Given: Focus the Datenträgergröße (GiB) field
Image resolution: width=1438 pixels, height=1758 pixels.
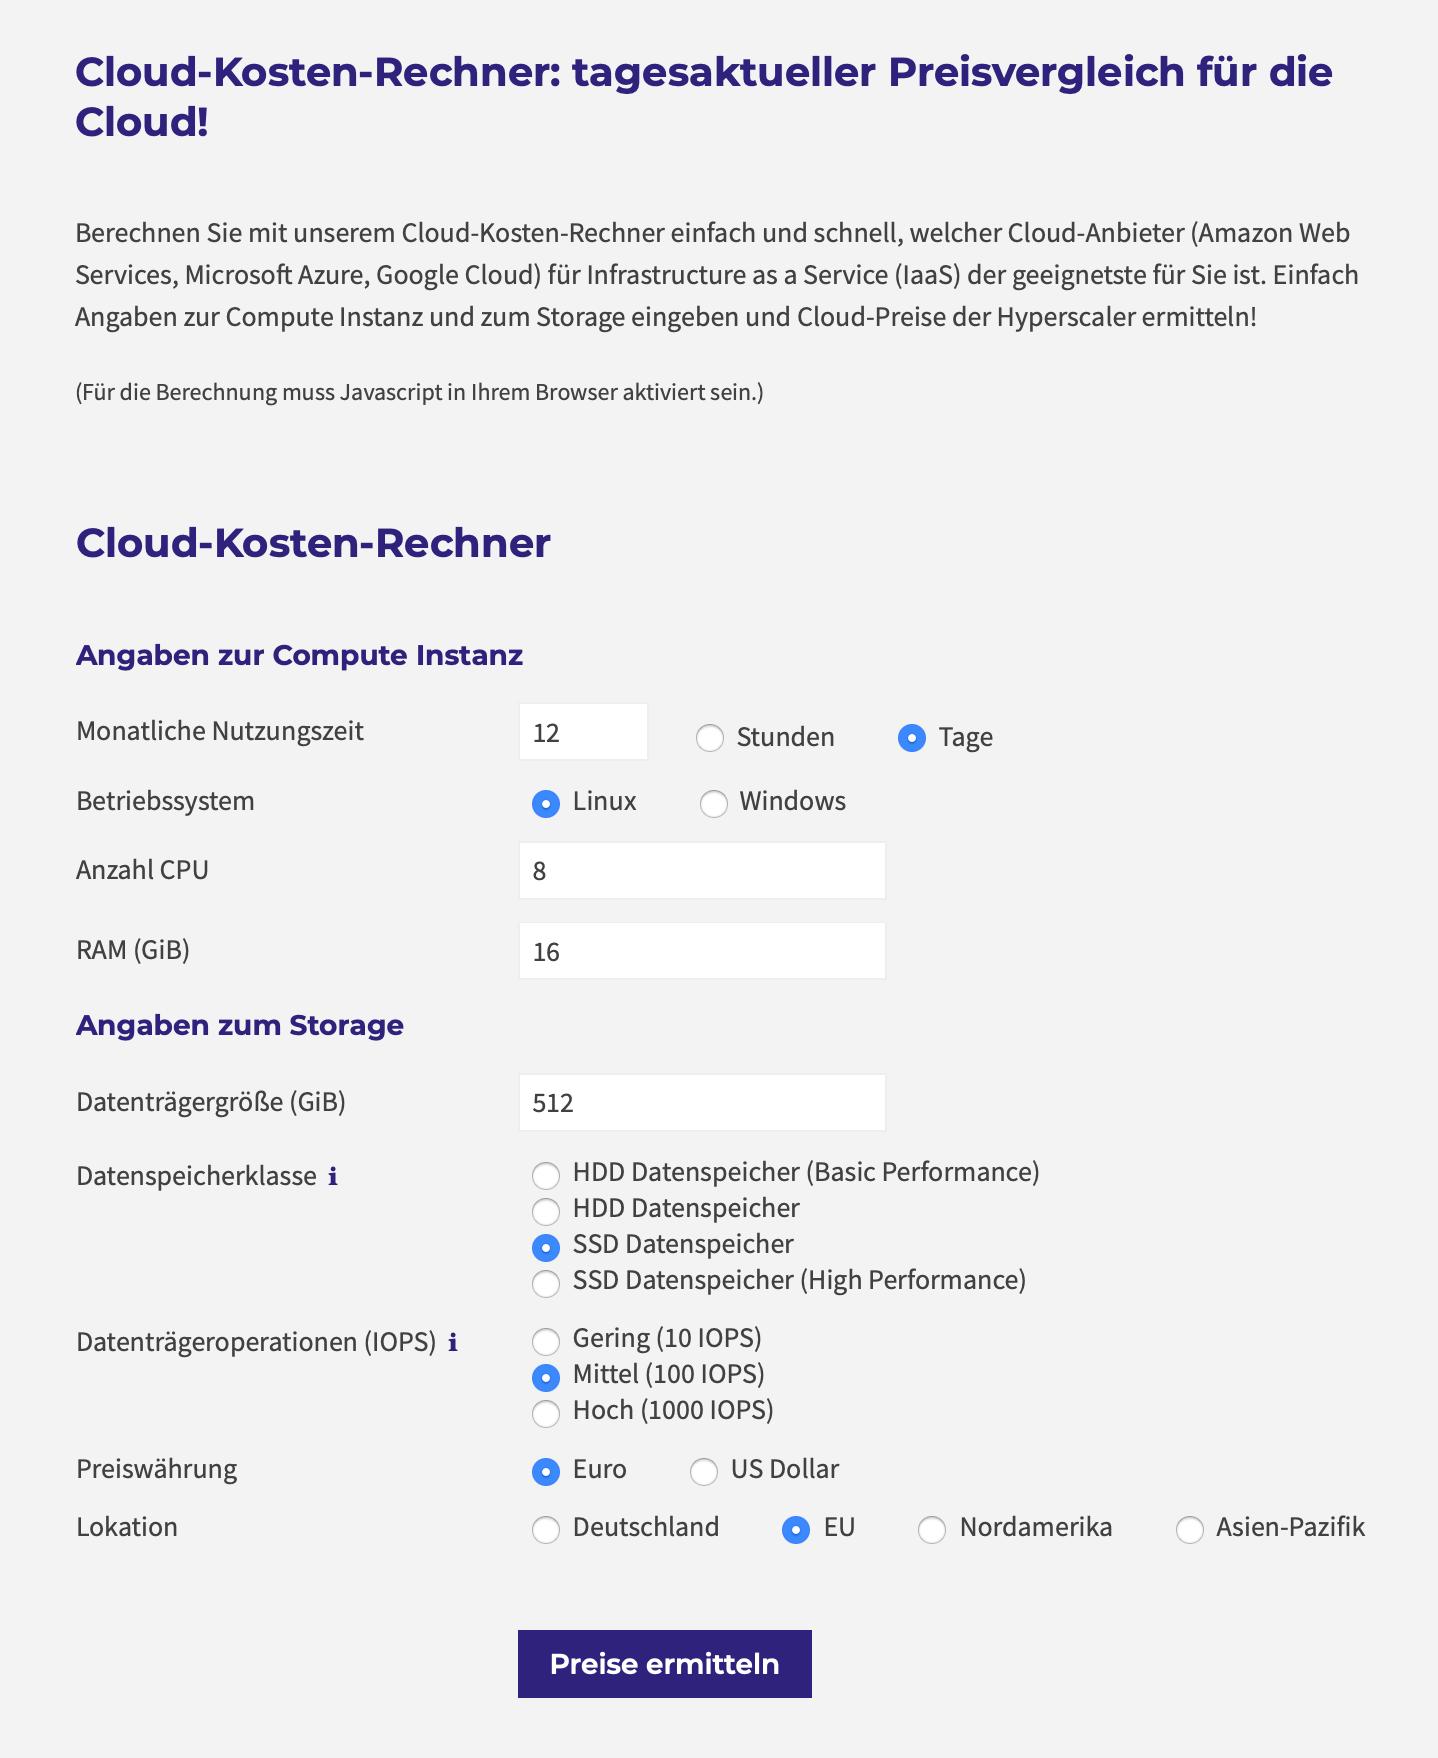Looking at the screenshot, I should click(x=702, y=1102).
